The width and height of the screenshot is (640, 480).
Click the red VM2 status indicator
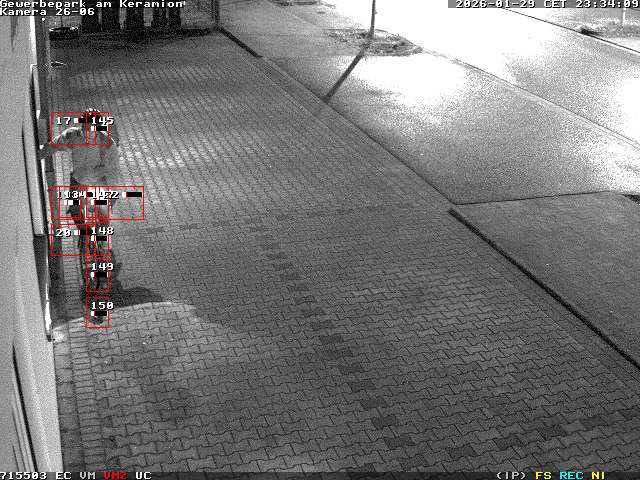pos(115,475)
